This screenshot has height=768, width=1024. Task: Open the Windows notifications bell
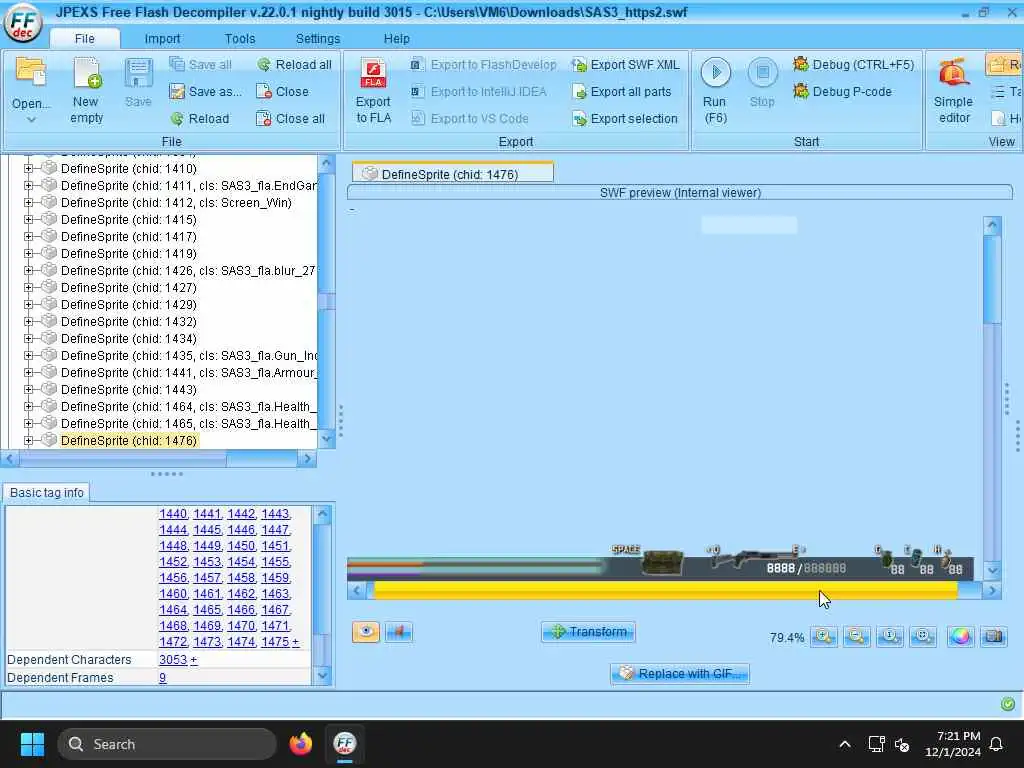[997, 744]
